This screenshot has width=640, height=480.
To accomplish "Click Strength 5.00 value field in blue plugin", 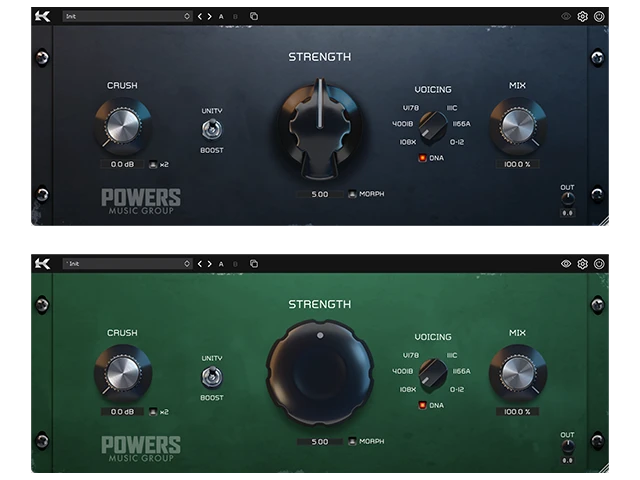I will tap(320, 194).
